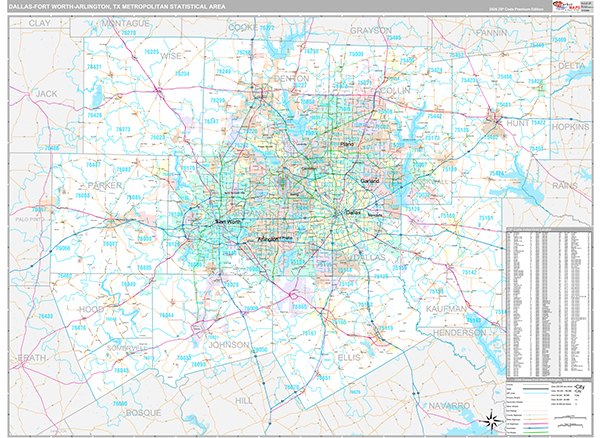
Task: Select the WISE county label
Action: point(172,57)
